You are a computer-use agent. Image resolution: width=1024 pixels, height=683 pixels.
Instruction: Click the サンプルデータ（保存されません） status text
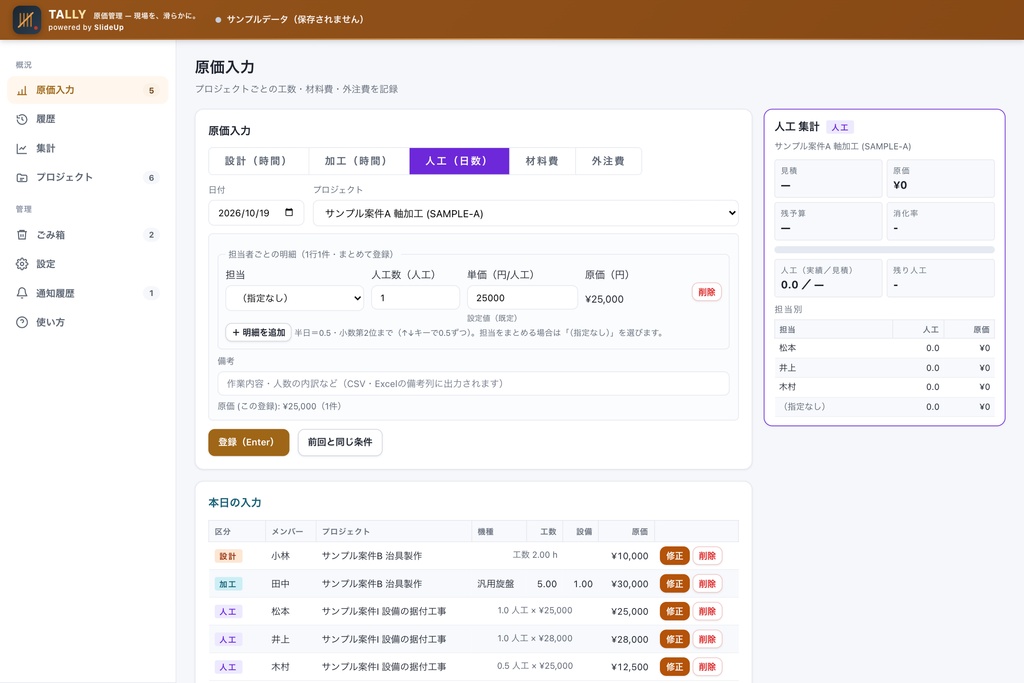pyautogui.click(x=295, y=20)
